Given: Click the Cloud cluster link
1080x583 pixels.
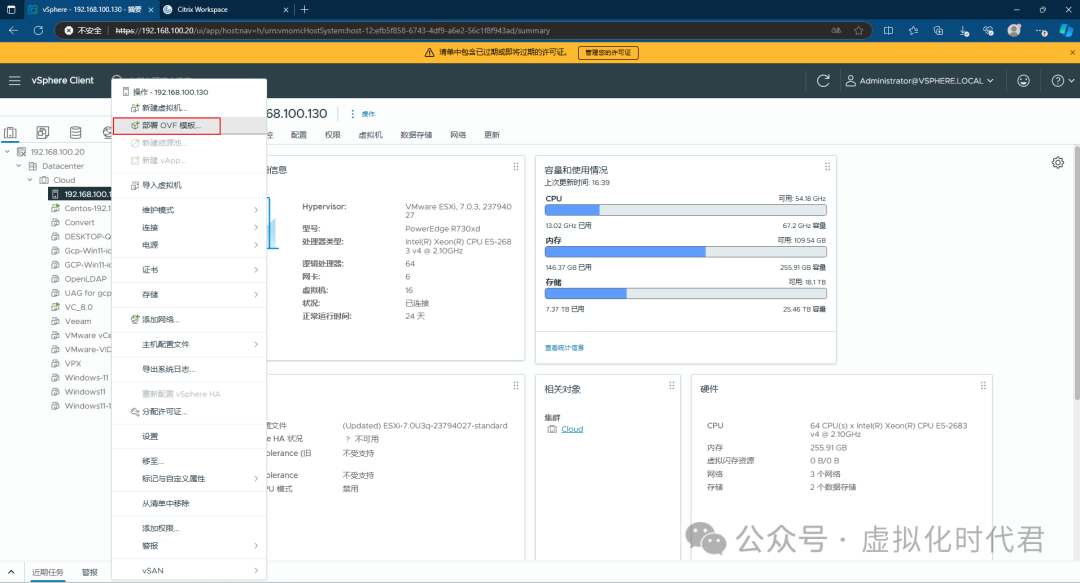Looking at the screenshot, I should click(572, 429).
